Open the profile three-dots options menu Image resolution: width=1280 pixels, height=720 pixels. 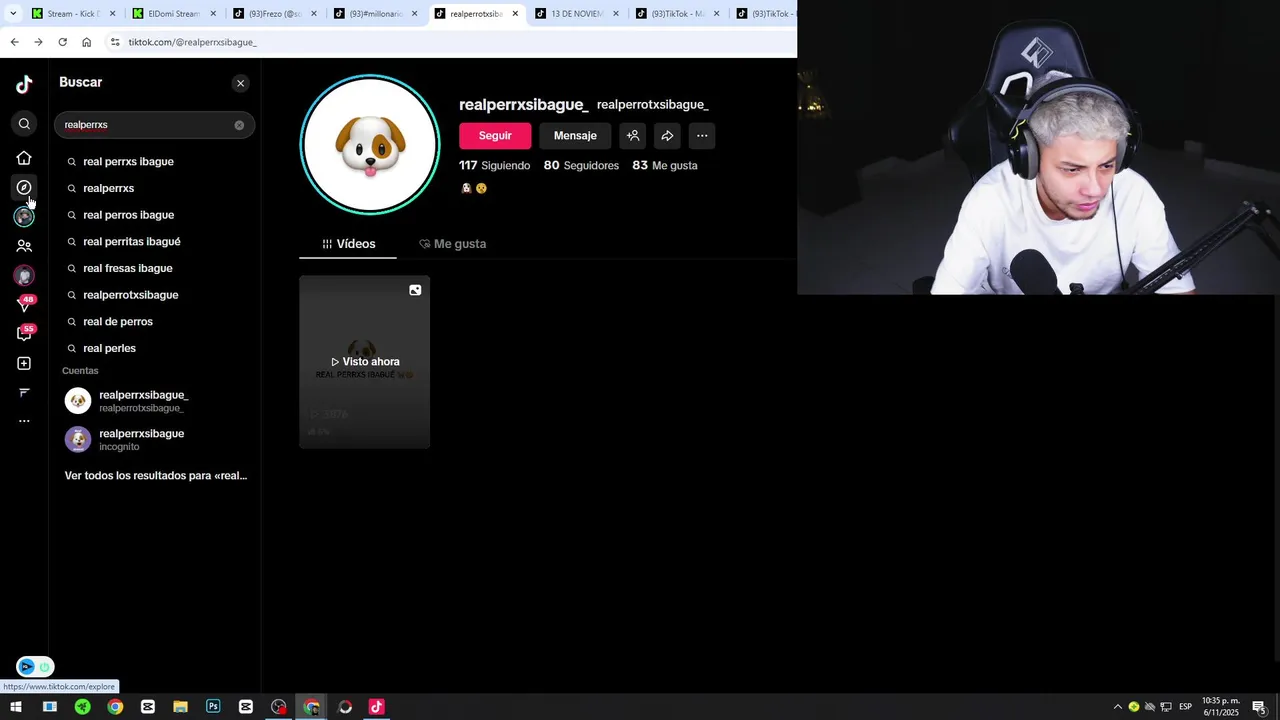pos(702,136)
